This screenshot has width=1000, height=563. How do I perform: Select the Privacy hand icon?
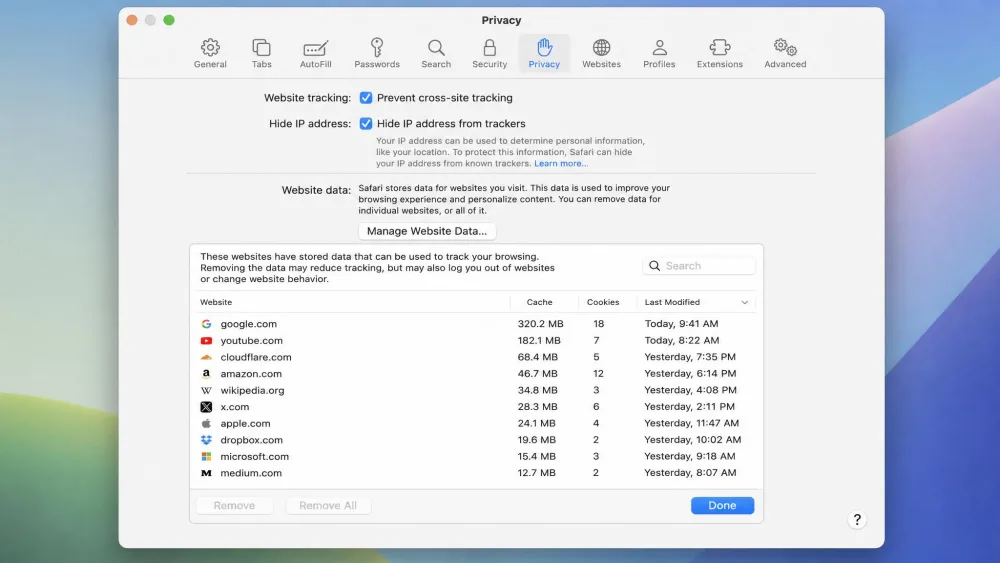tap(544, 47)
